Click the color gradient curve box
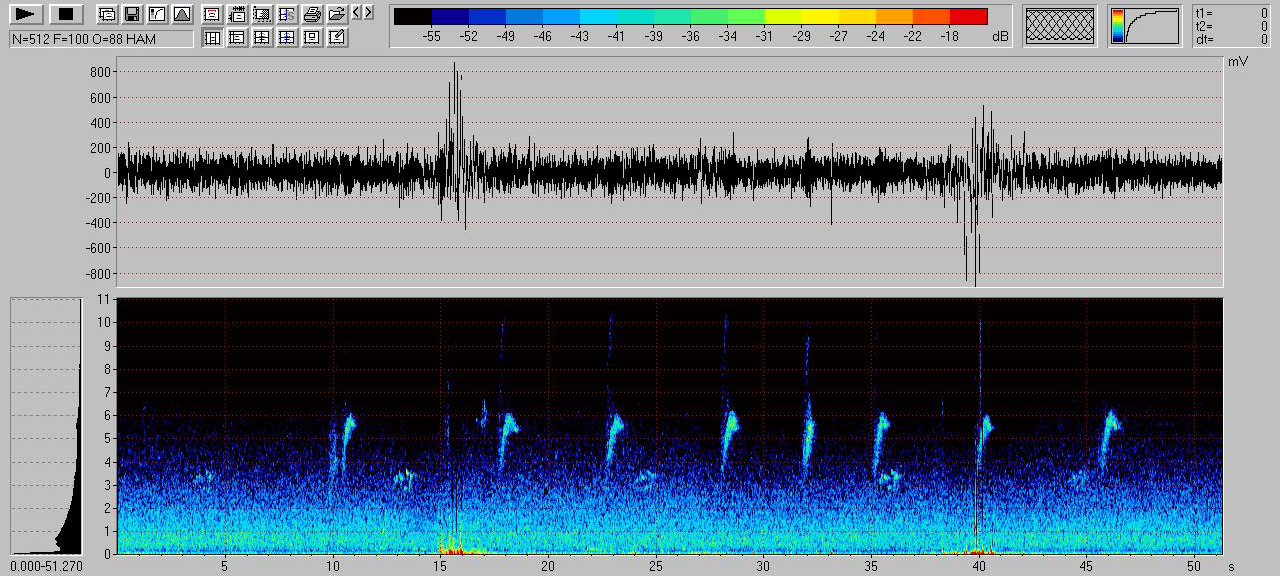This screenshot has height=576, width=1280. [1145, 26]
